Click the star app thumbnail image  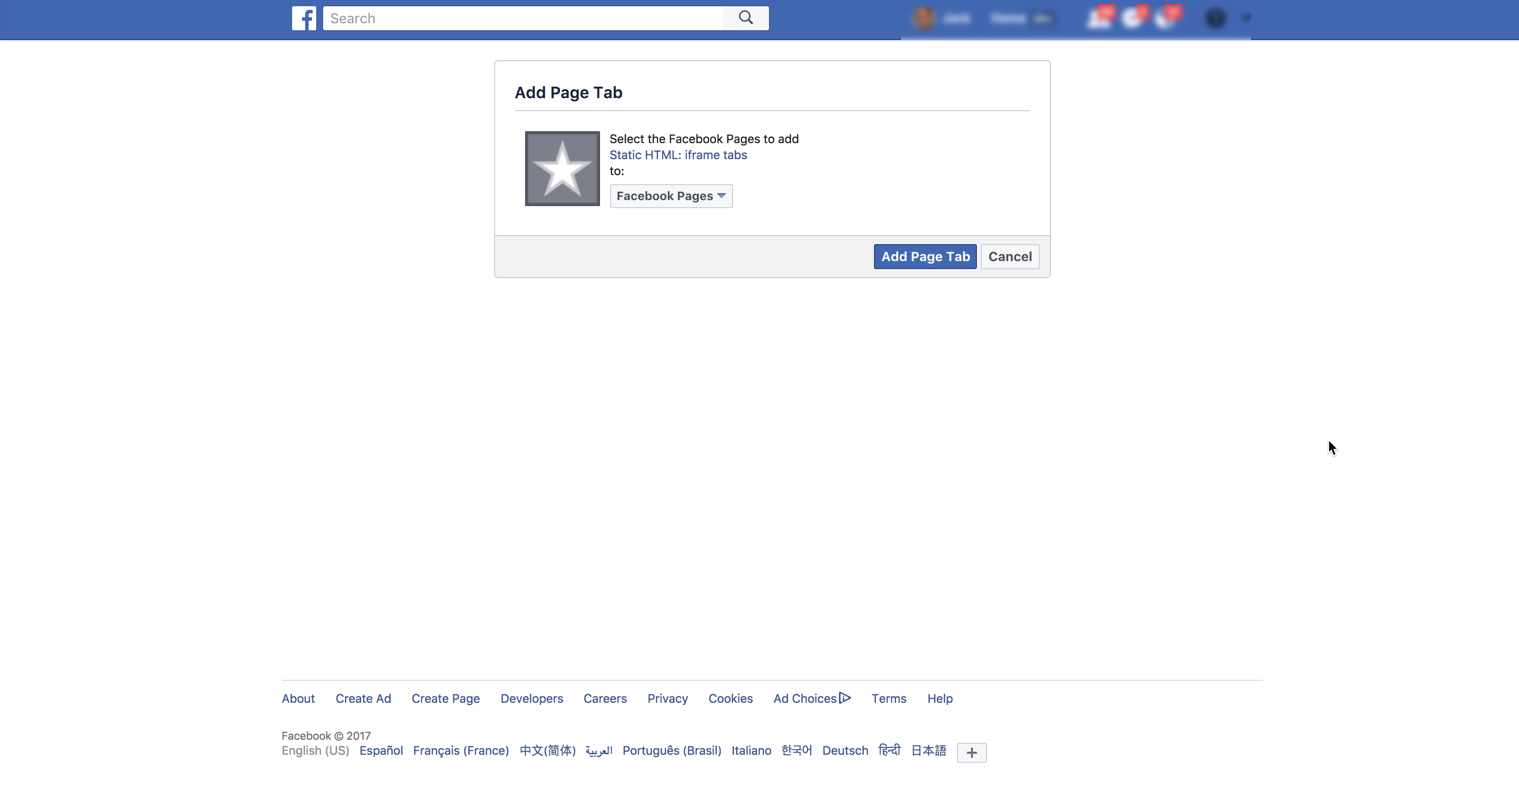point(562,168)
